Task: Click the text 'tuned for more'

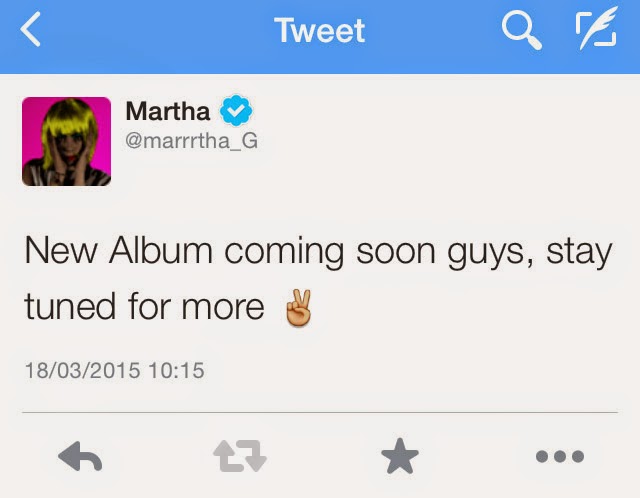Action: click(144, 306)
